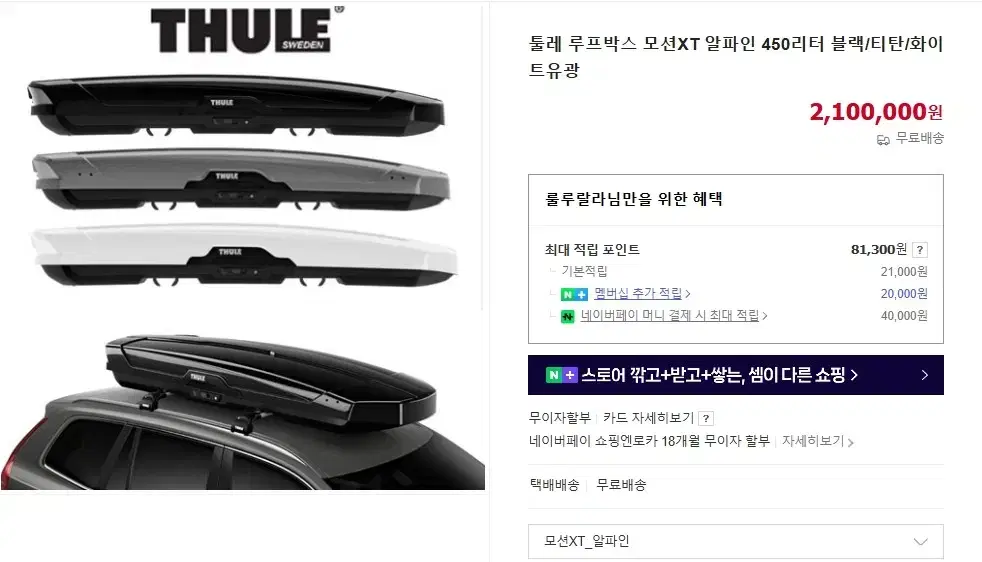The width and height of the screenshot is (982, 562).
Task: Click the question mark beside 카드 자세히보기
Action: [706, 419]
